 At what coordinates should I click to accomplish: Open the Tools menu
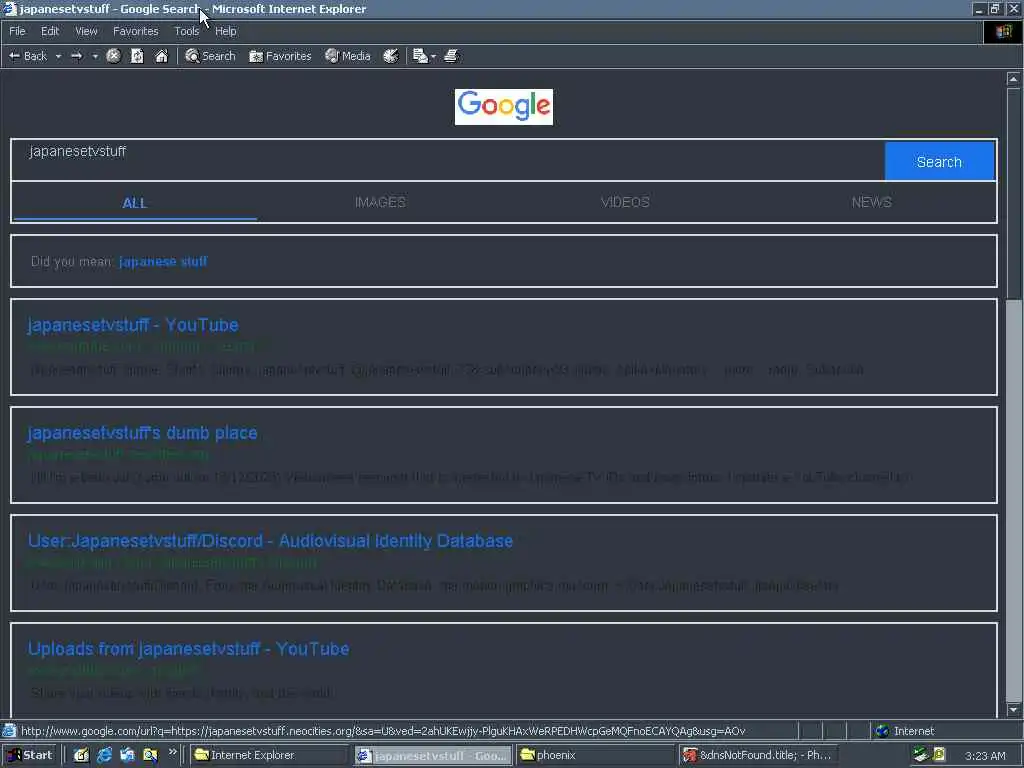(x=187, y=31)
